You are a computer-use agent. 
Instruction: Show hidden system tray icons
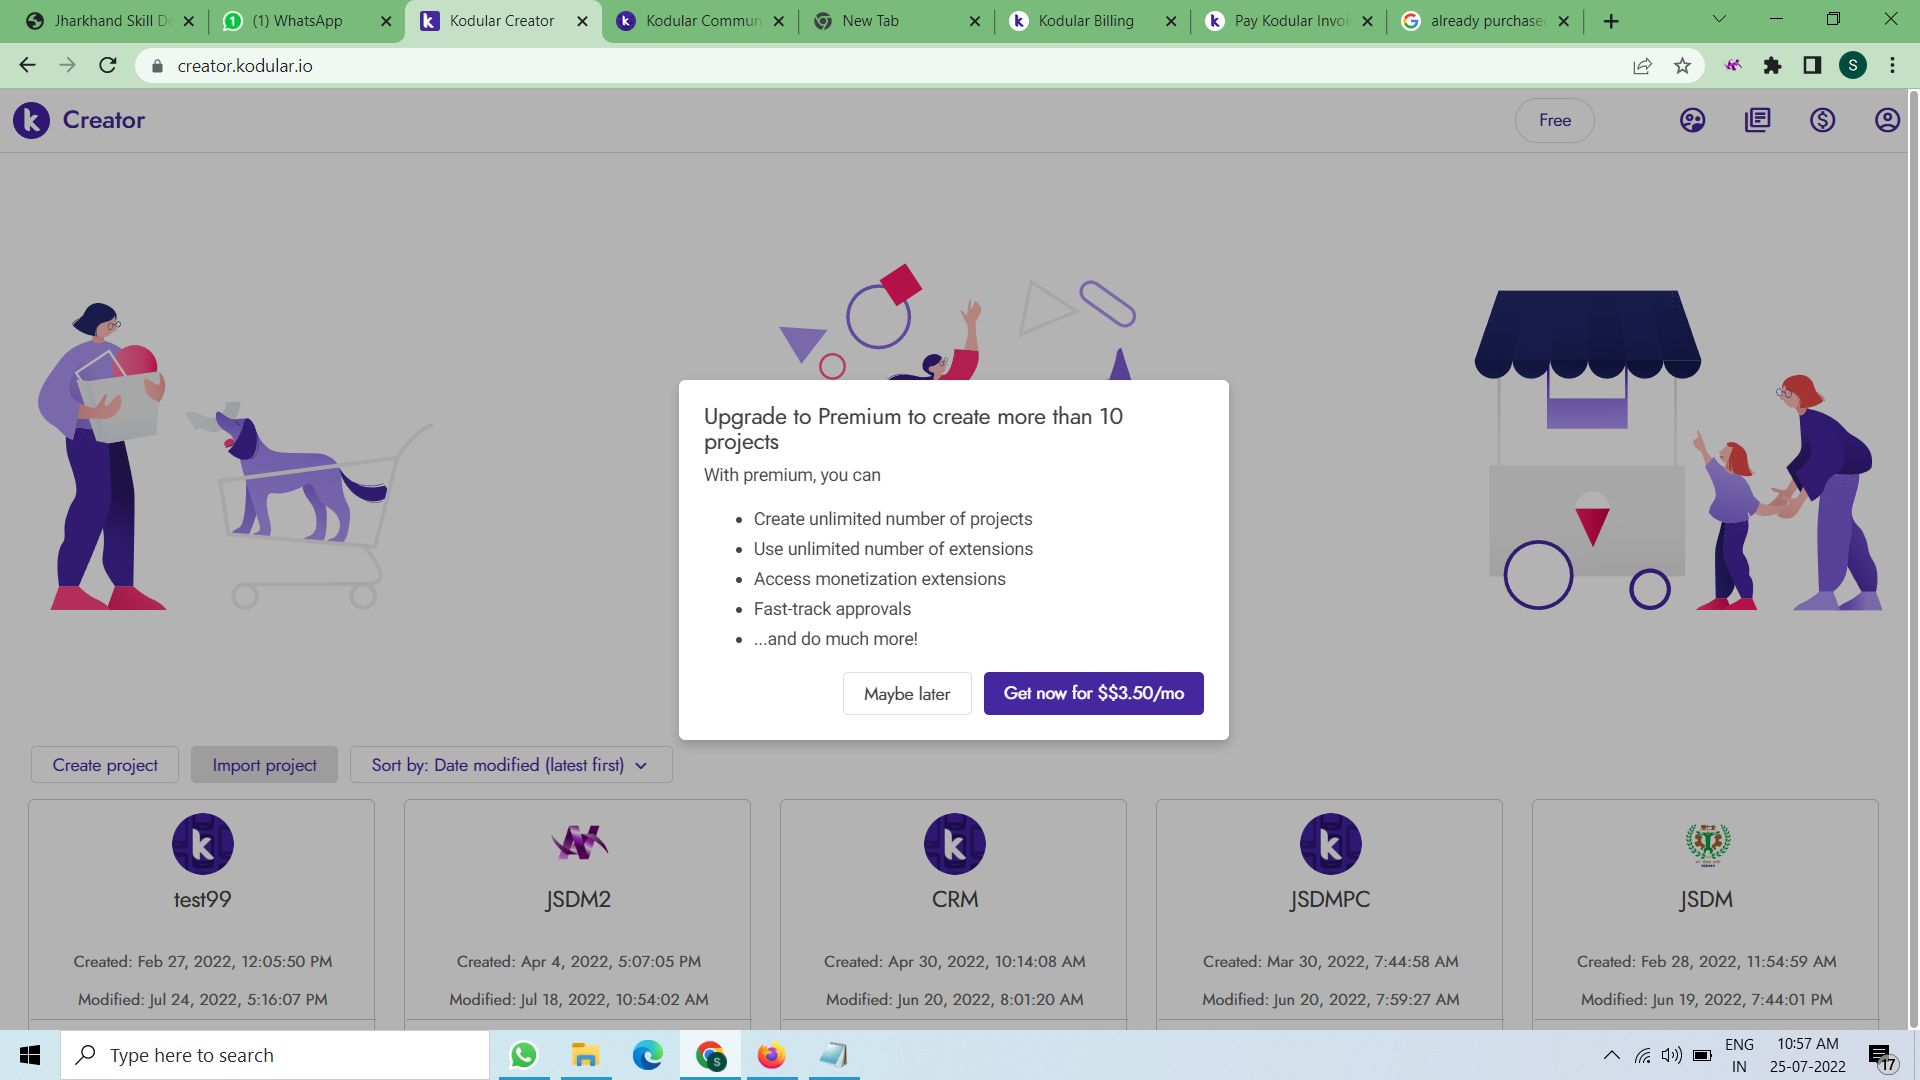coord(1611,1055)
